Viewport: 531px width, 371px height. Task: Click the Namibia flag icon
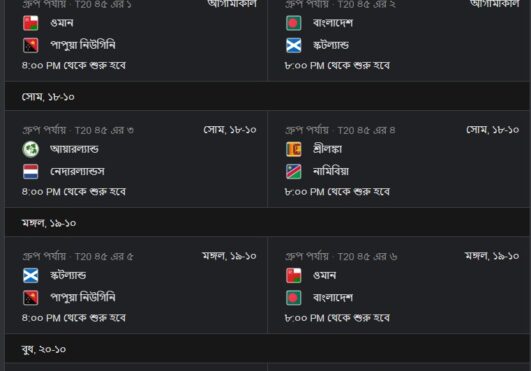click(x=293, y=172)
